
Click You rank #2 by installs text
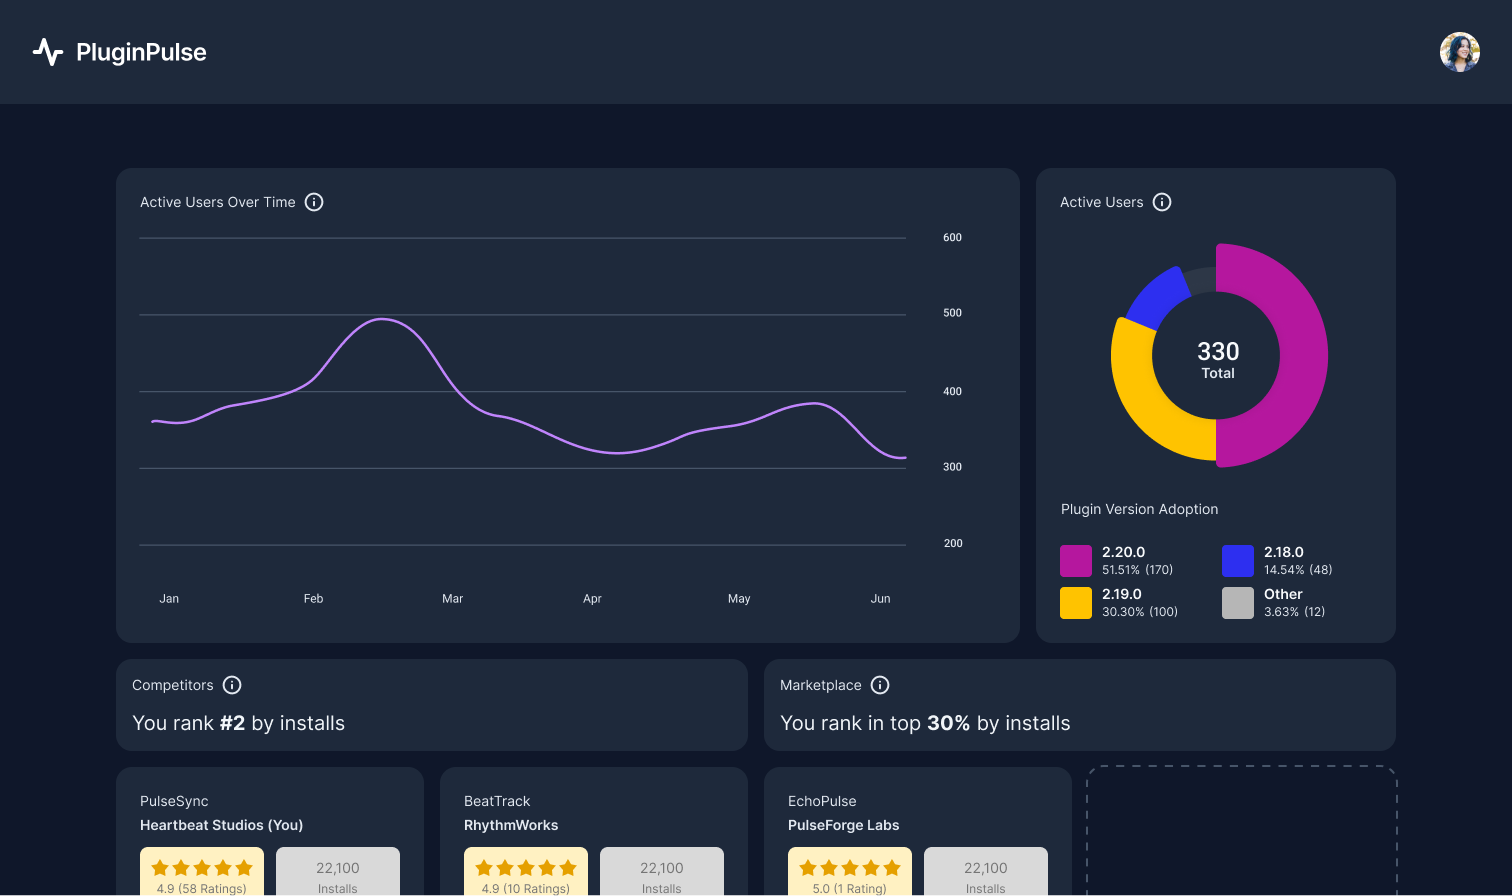point(238,723)
